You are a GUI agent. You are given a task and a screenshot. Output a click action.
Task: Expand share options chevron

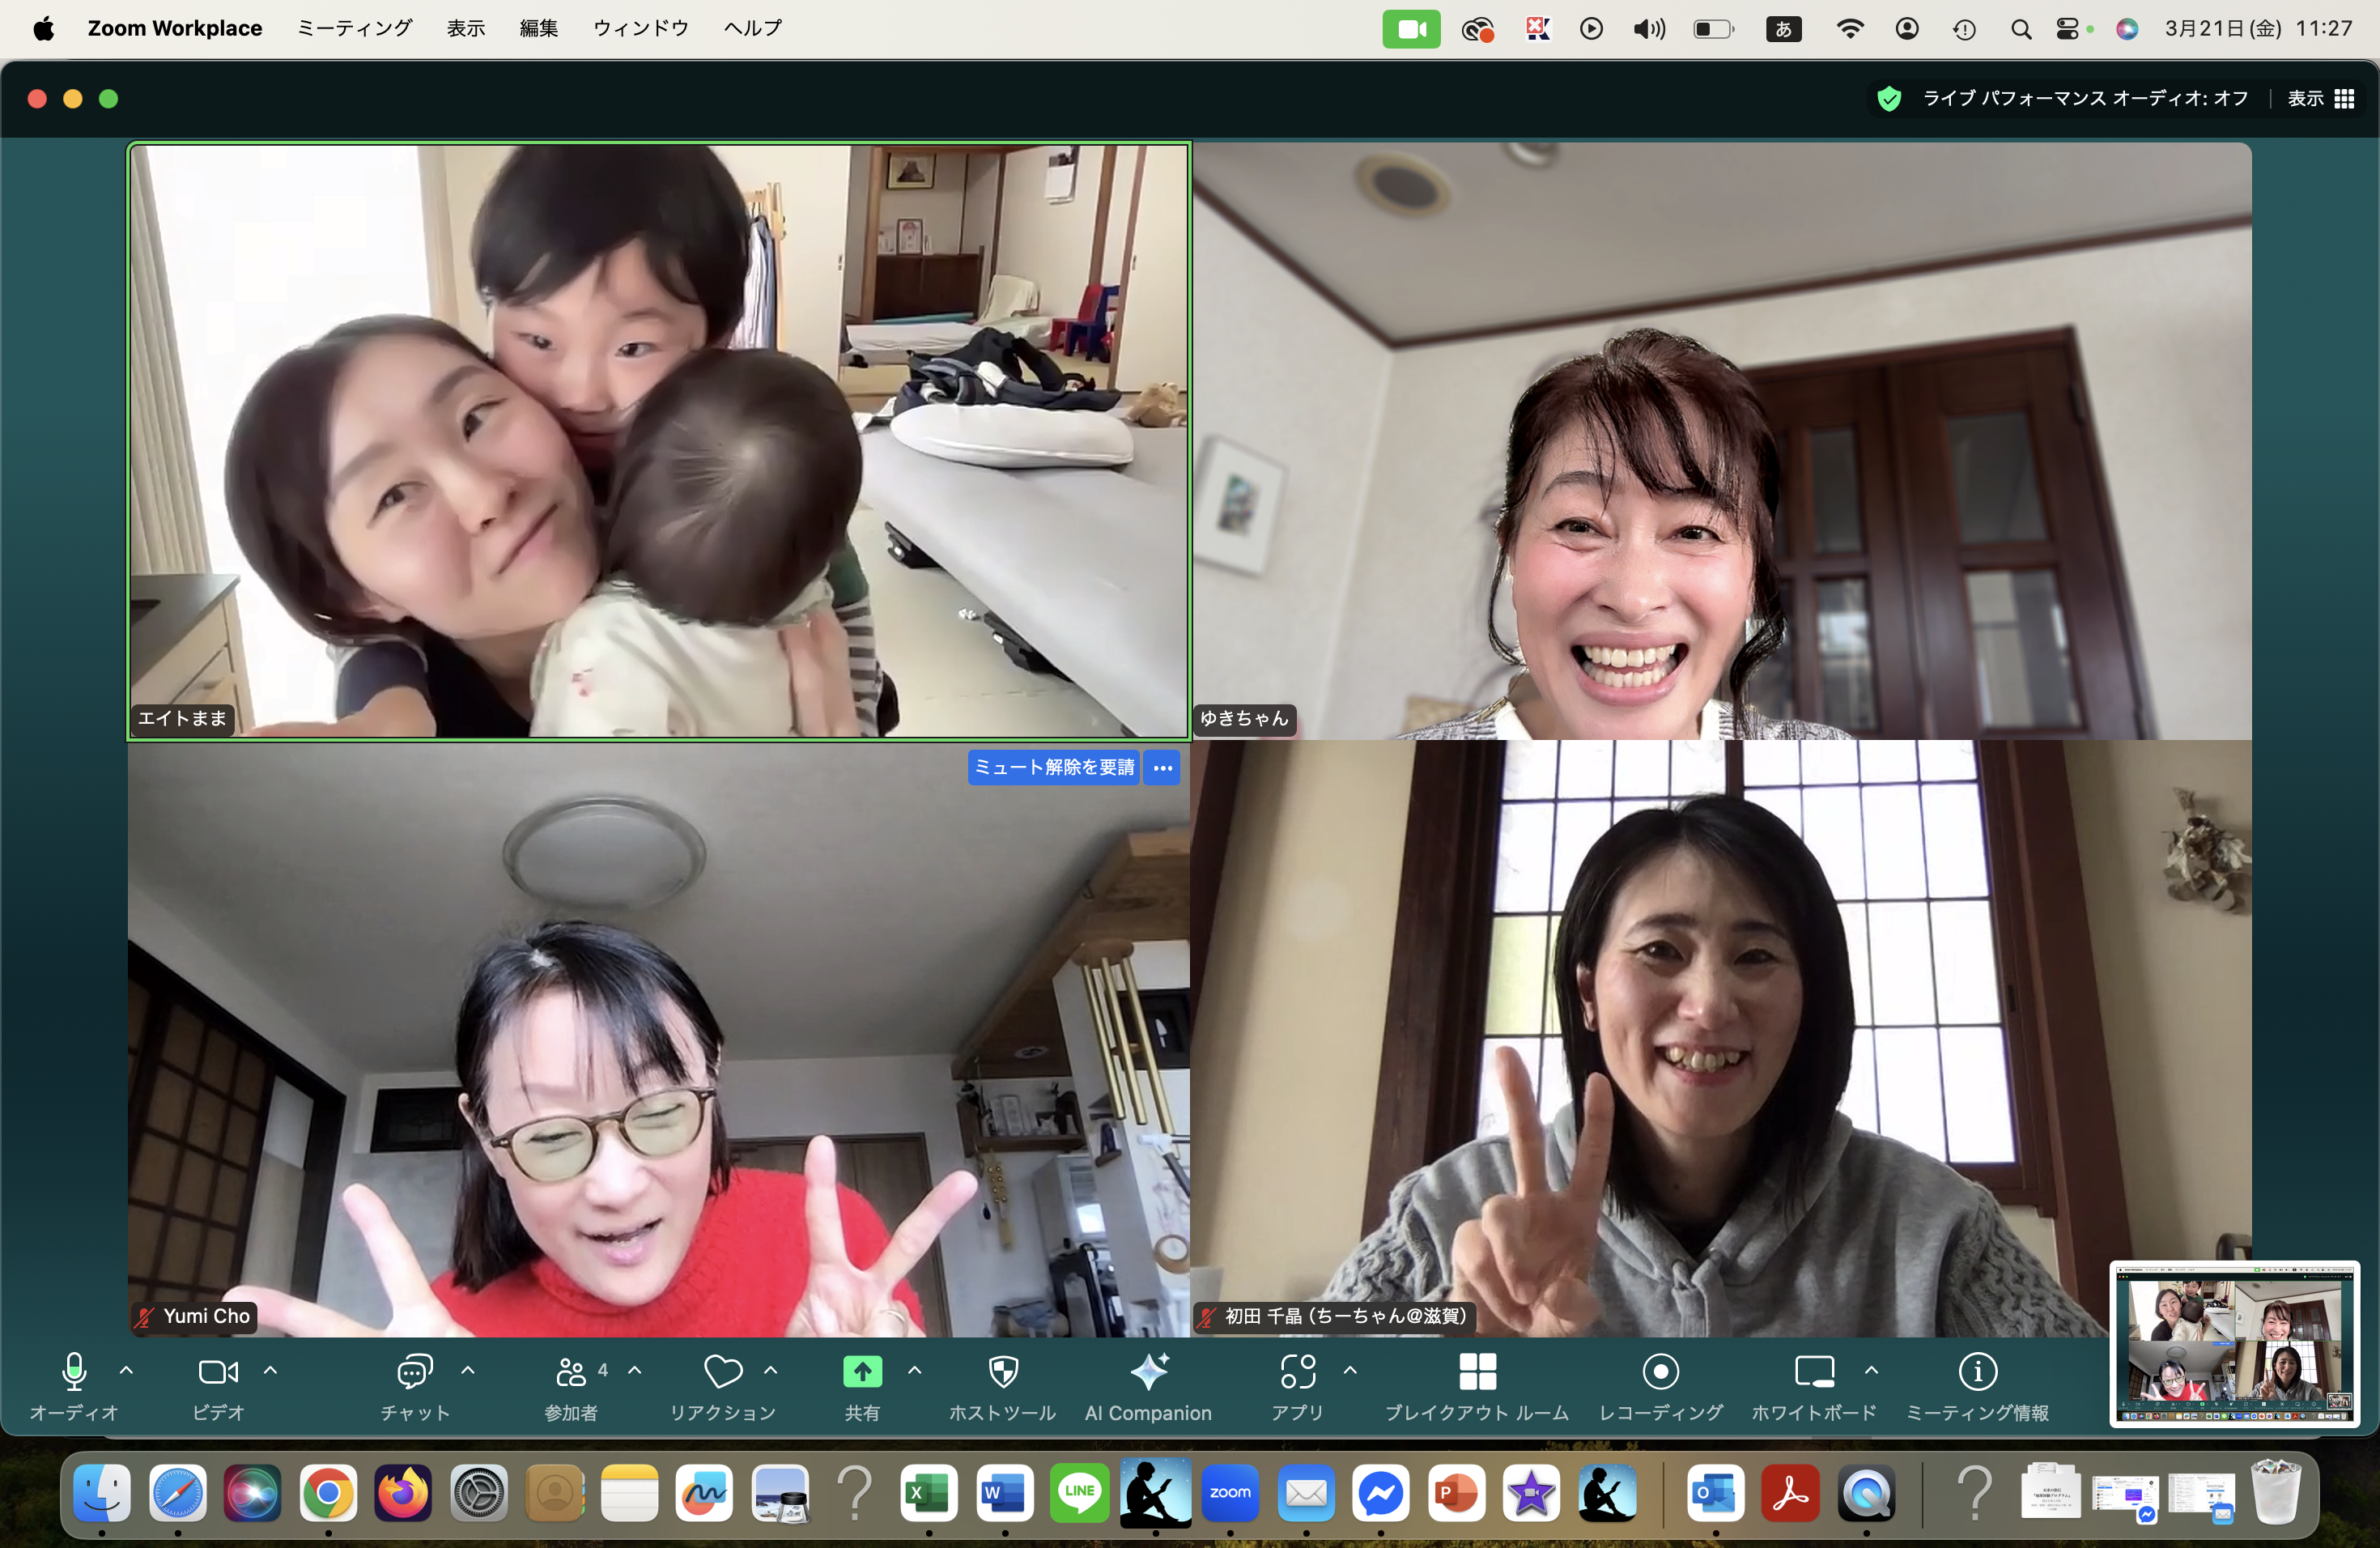(914, 1370)
